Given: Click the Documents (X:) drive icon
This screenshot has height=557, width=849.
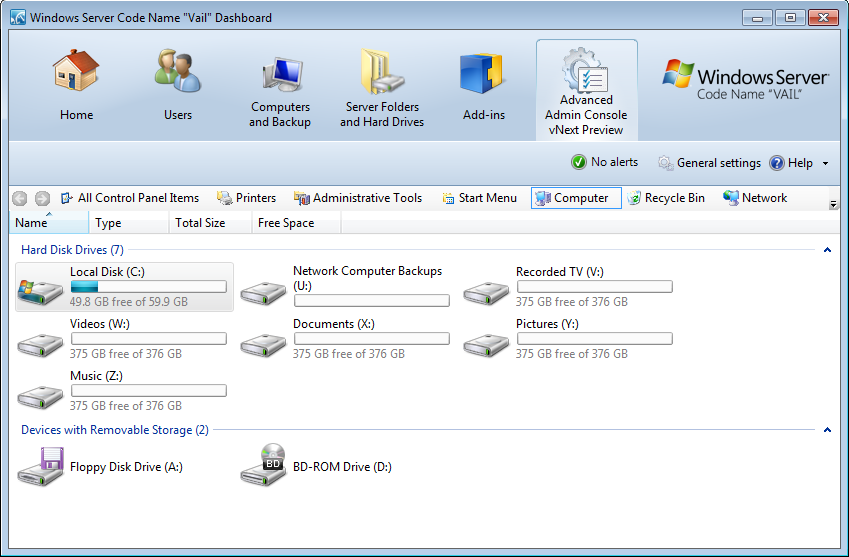Looking at the screenshot, I should pos(263,344).
